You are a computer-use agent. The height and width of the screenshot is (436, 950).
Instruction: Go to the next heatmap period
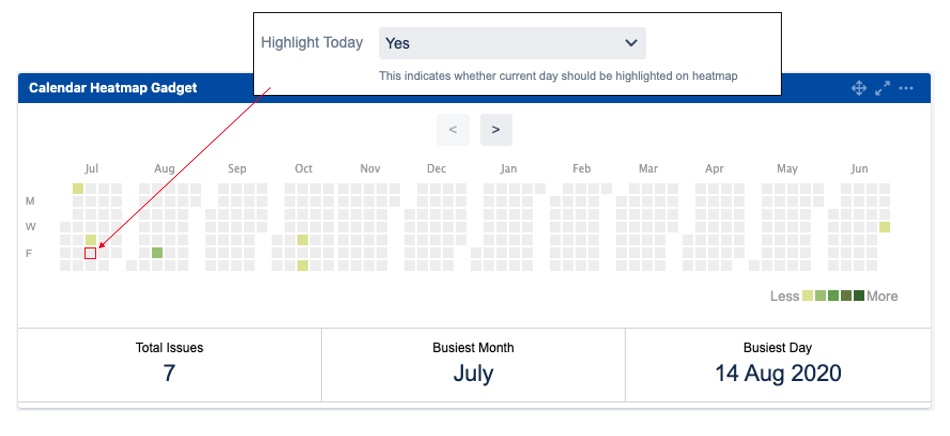(x=496, y=130)
